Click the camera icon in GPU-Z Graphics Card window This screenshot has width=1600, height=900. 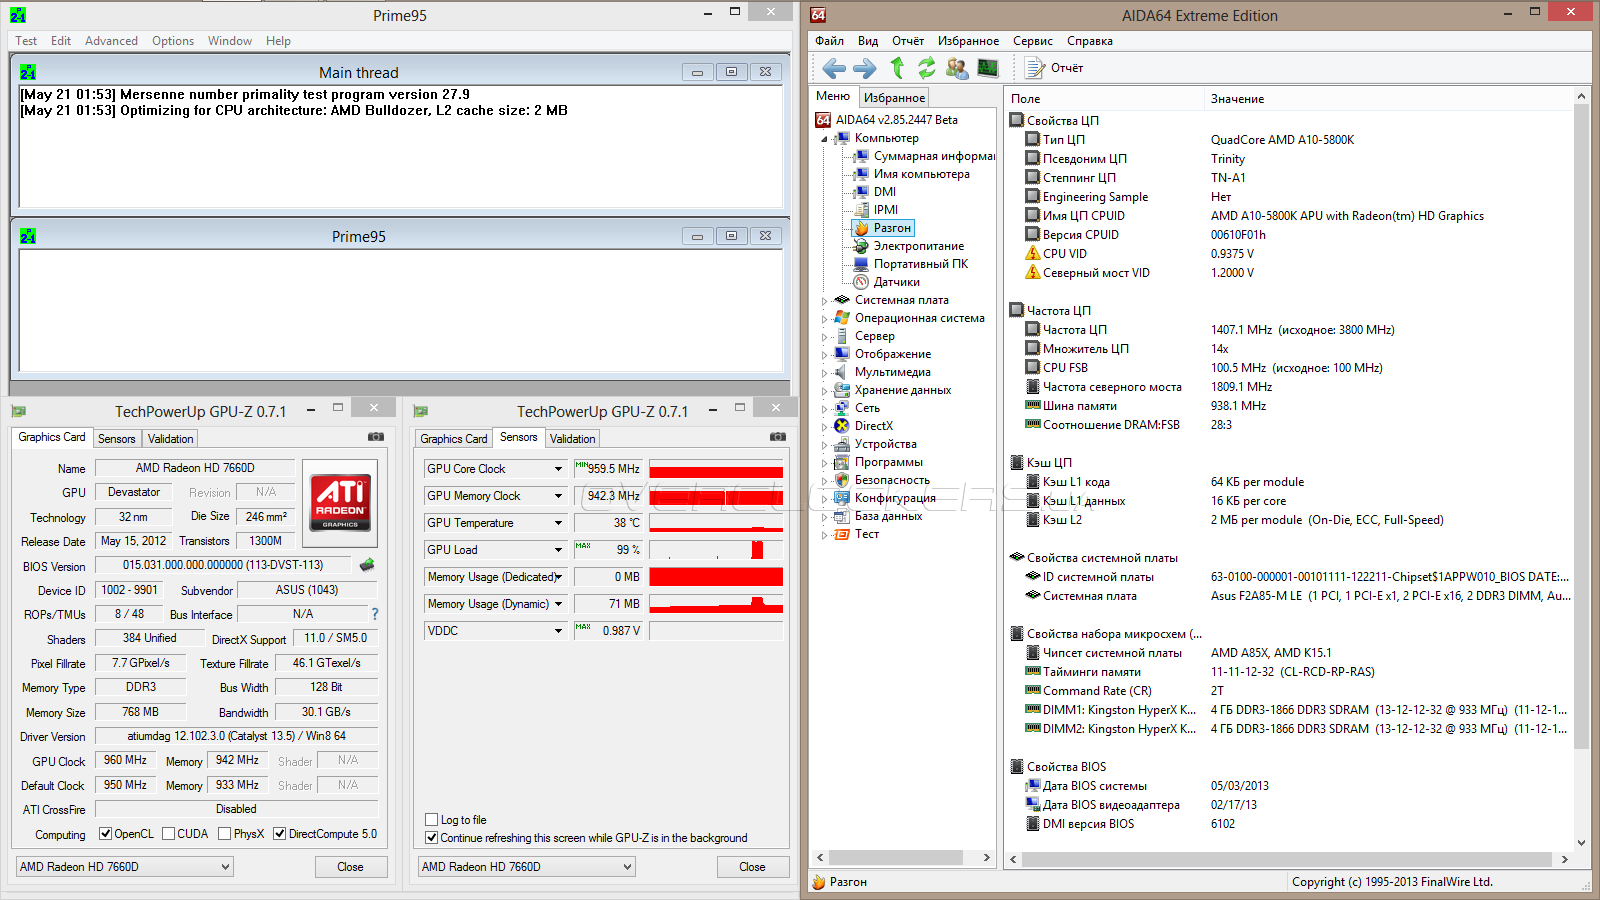[376, 437]
